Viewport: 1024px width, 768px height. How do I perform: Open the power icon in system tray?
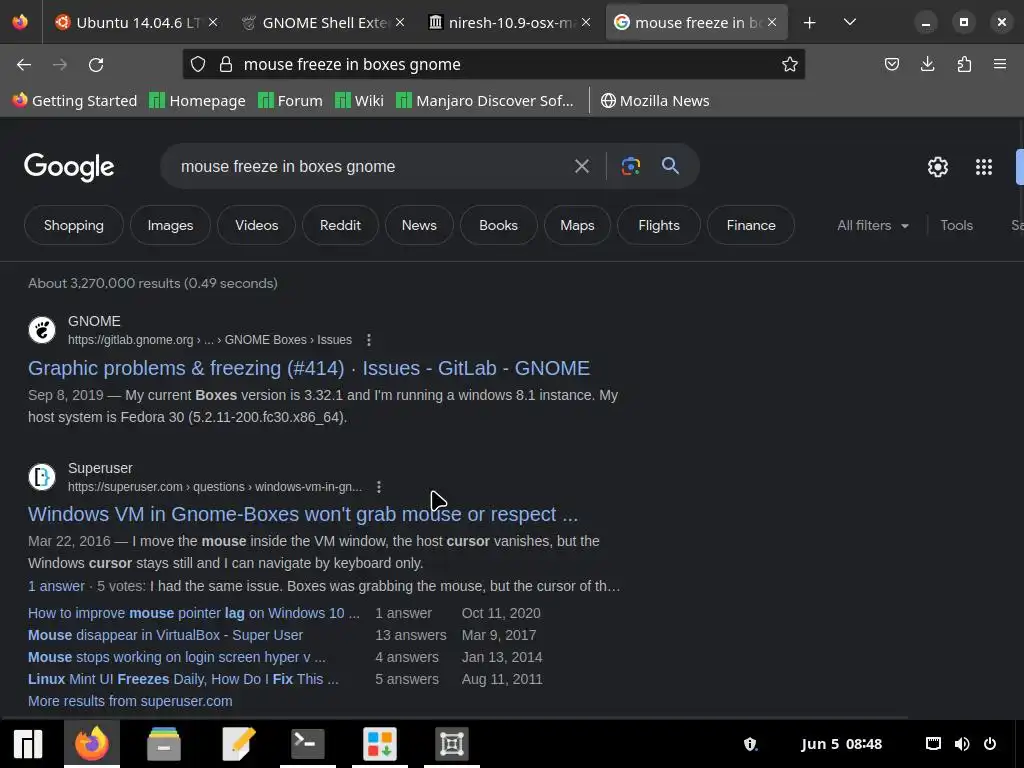(x=990, y=744)
